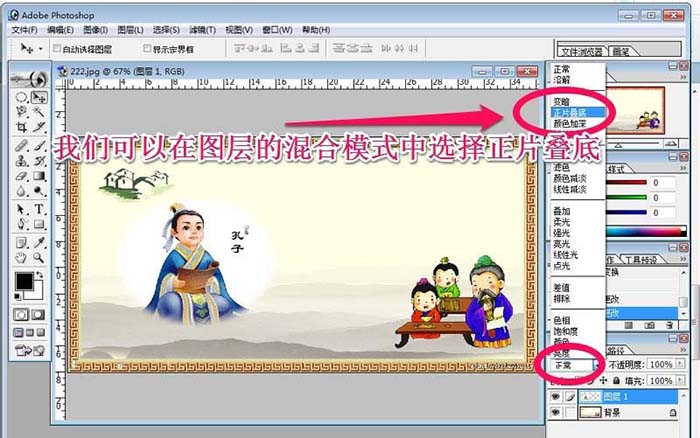Reset default foreground and background colors
This screenshot has width=700, height=438.
[x=18, y=296]
